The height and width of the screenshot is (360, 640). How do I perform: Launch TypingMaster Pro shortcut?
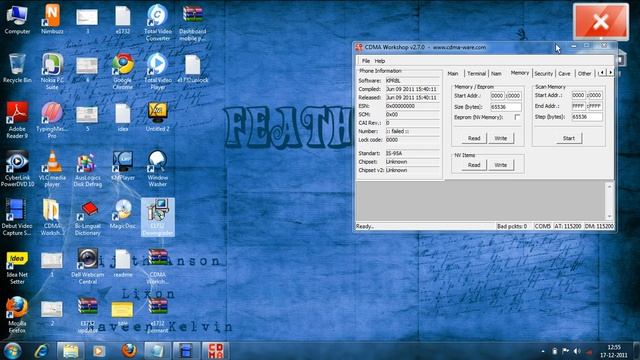pyautogui.click(x=52, y=120)
